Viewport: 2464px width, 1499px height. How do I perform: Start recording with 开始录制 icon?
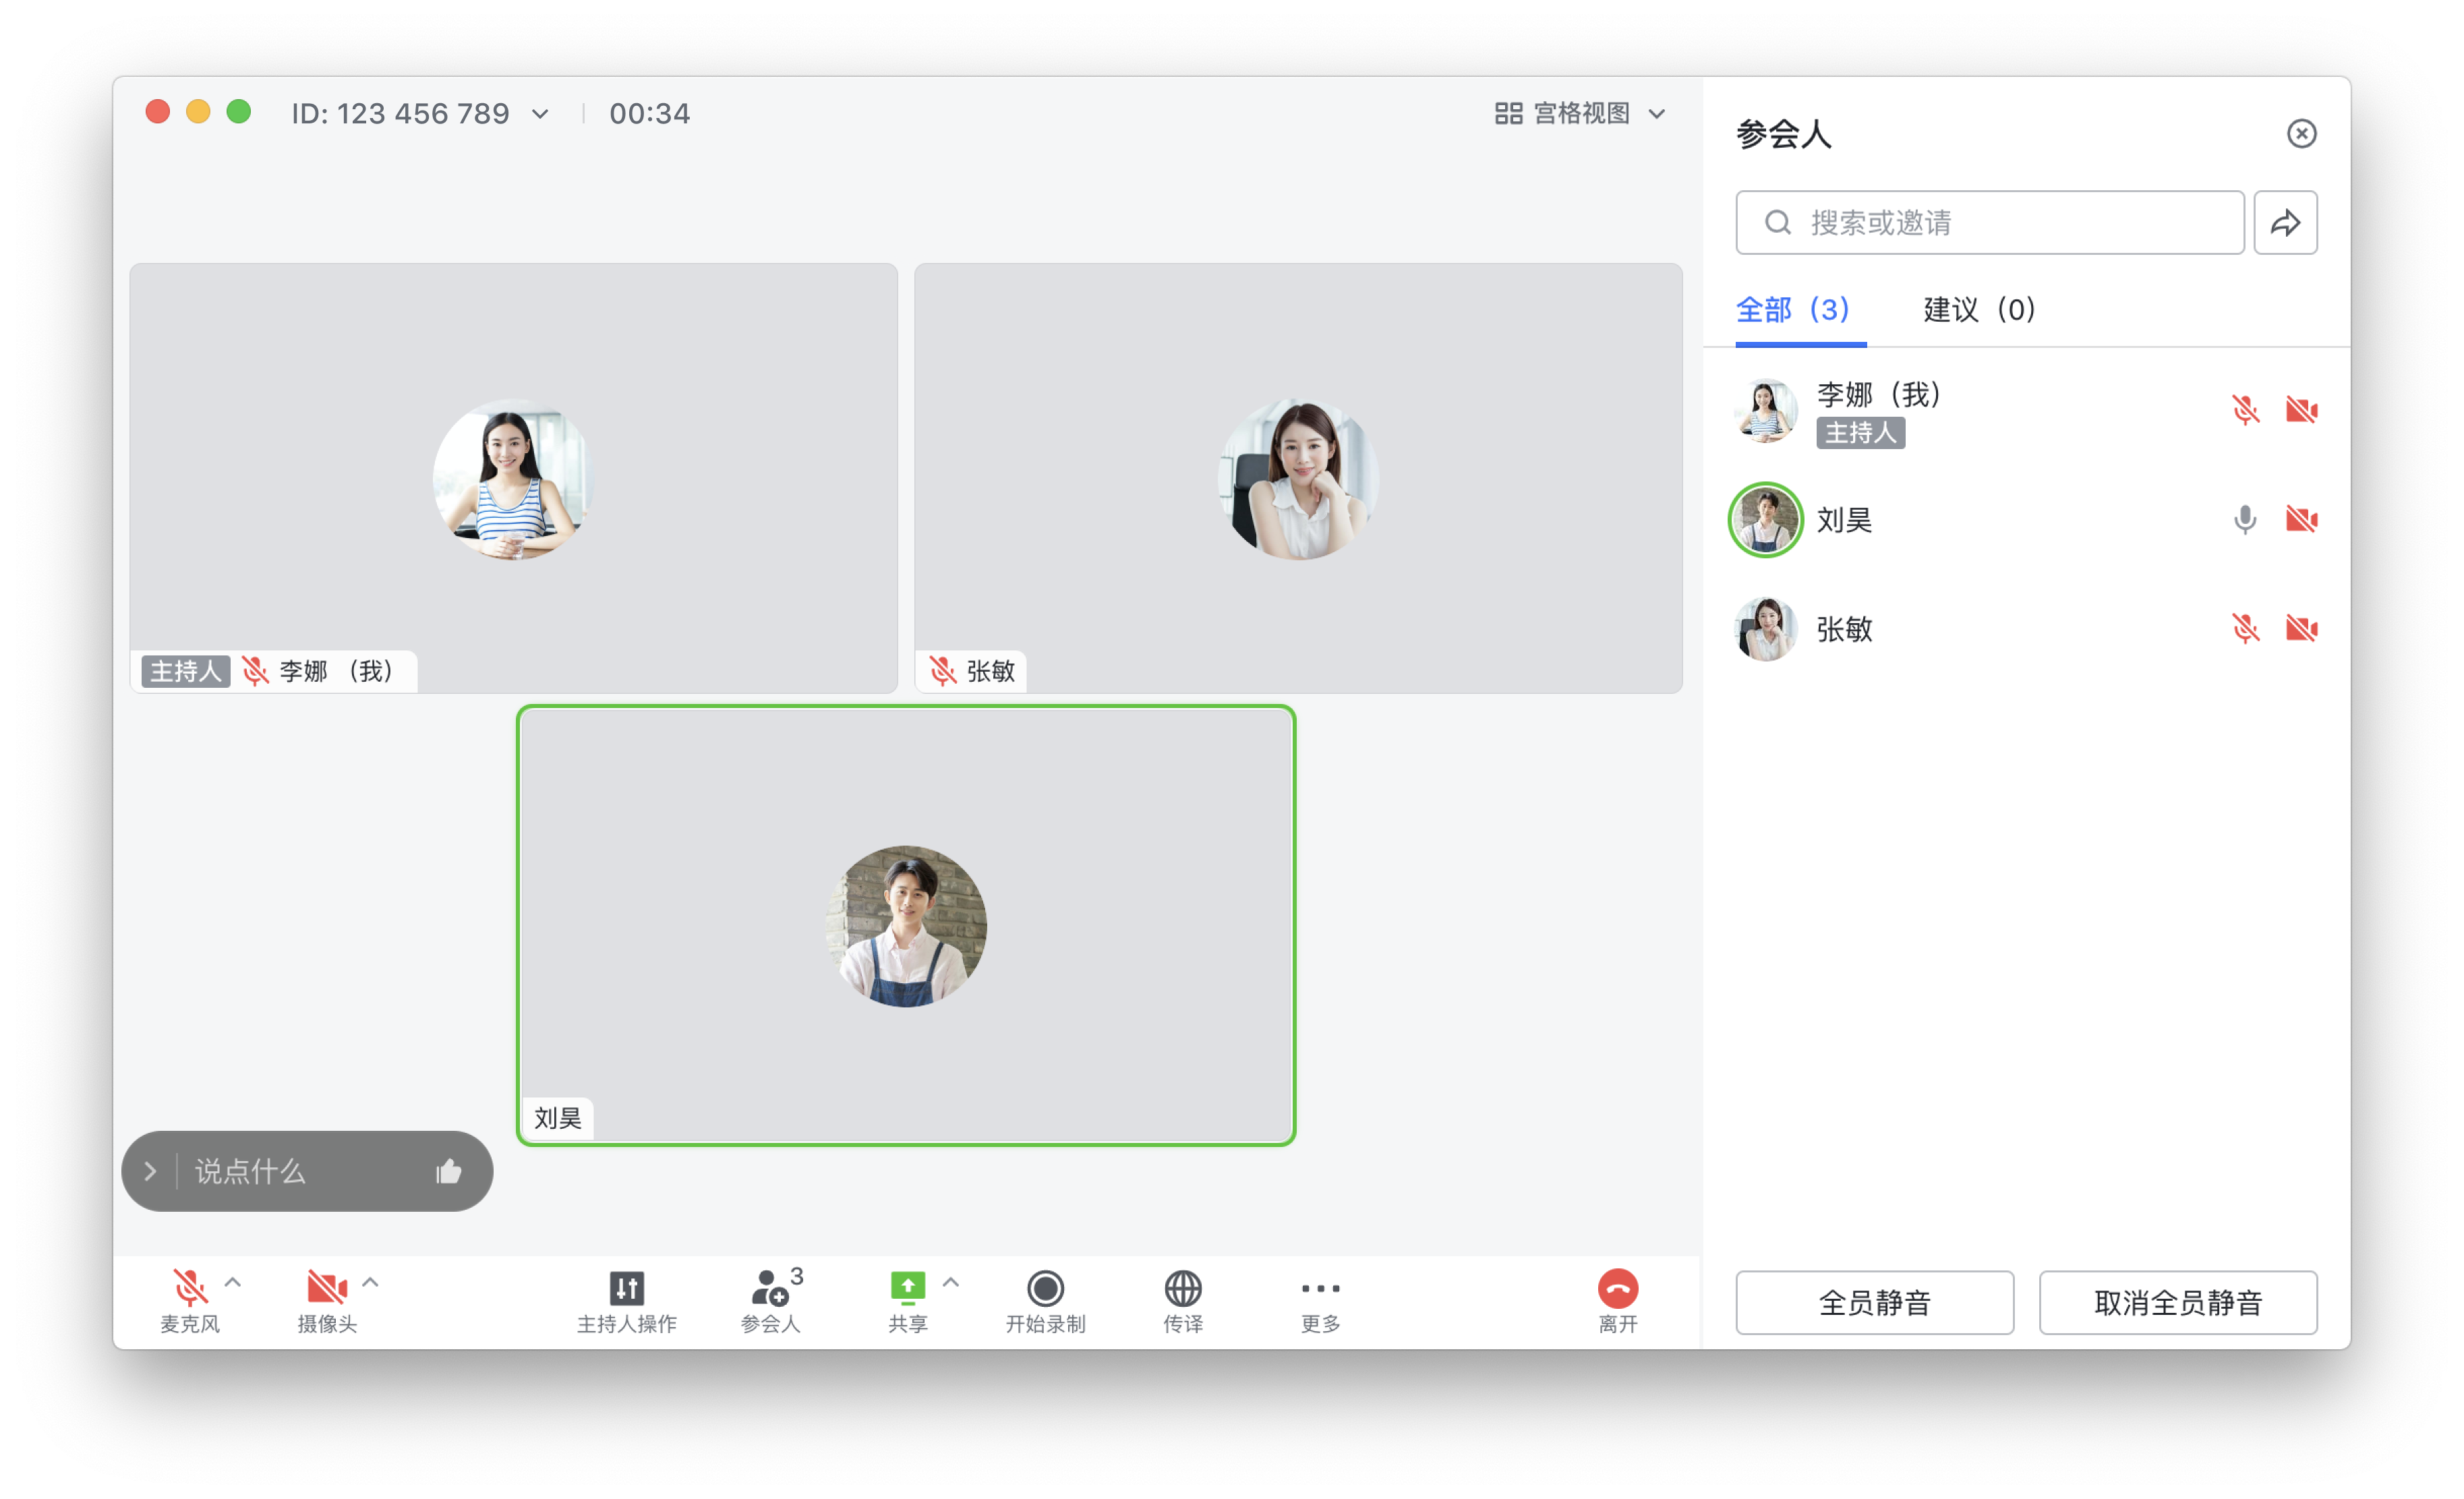click(1045, 1289)
